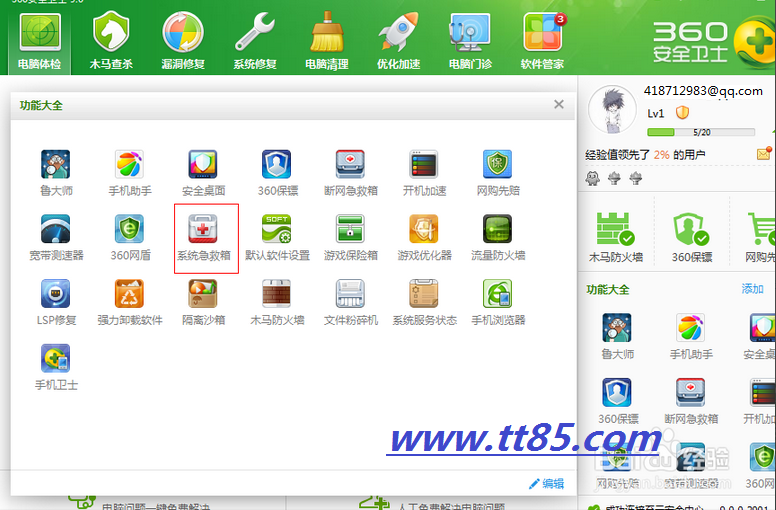Launch 鲁大师 in the 功能大全 dialog
The height and width of the screenshot is (510, 776).
[55, 171]
